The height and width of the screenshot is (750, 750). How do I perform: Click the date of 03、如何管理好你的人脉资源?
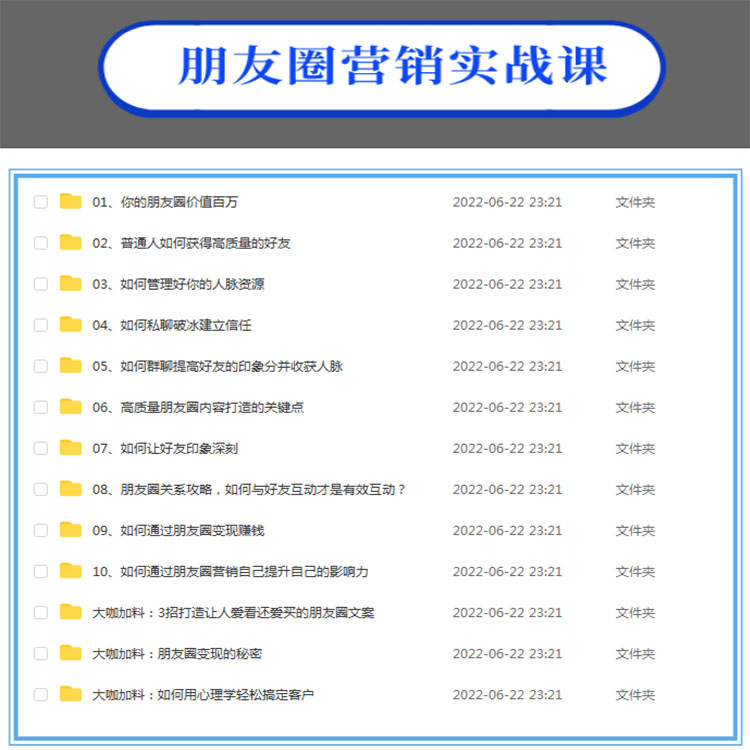(507, 284)
